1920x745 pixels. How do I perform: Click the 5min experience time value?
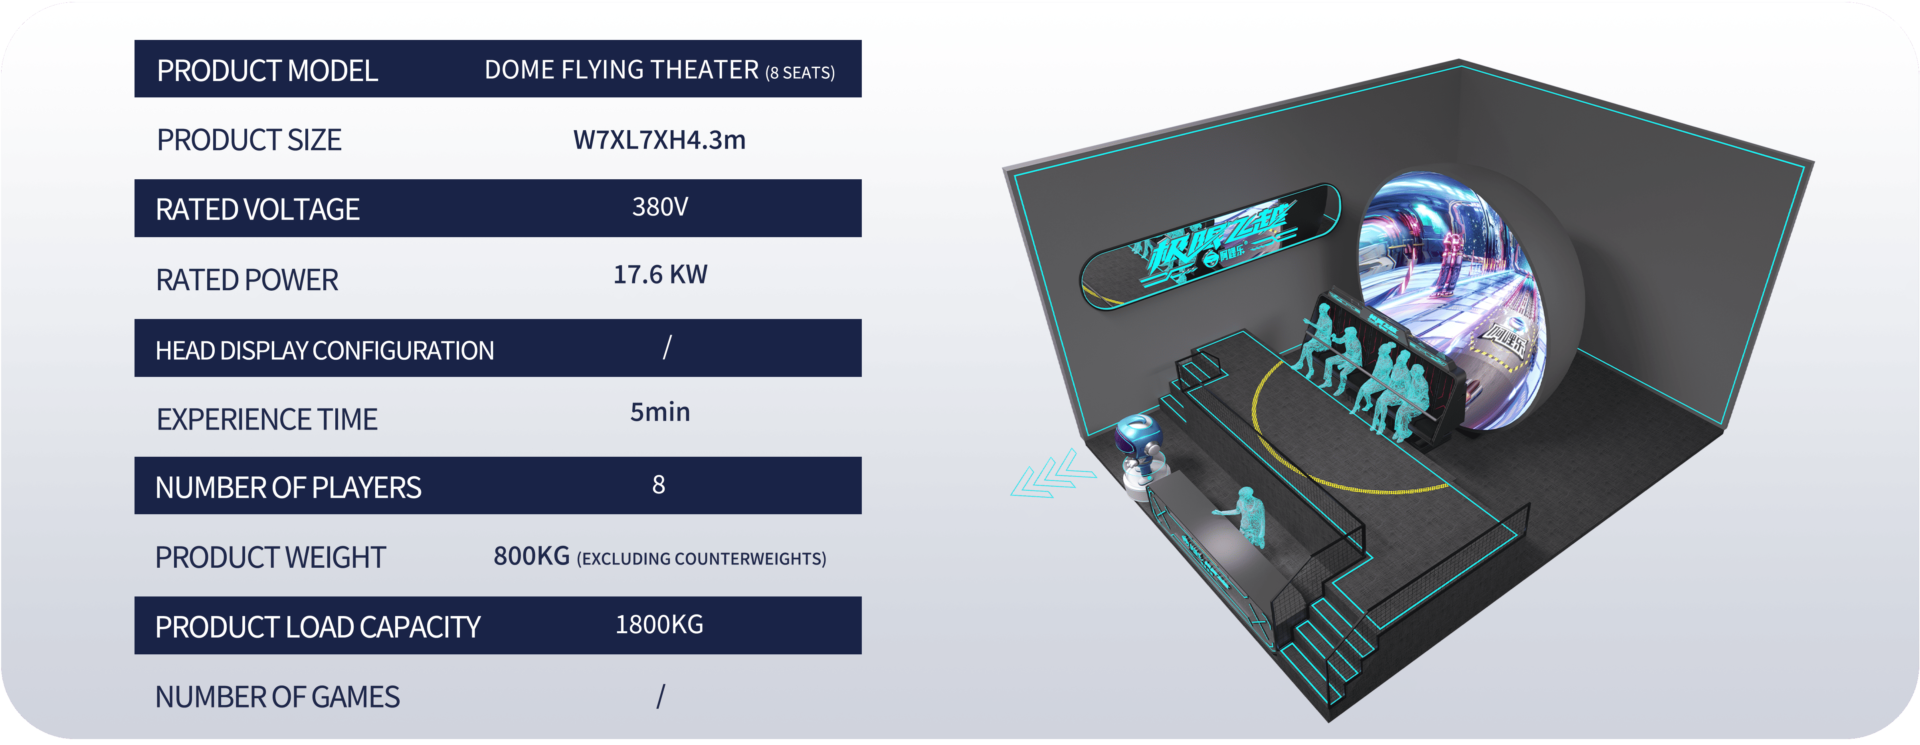(660, 412)
